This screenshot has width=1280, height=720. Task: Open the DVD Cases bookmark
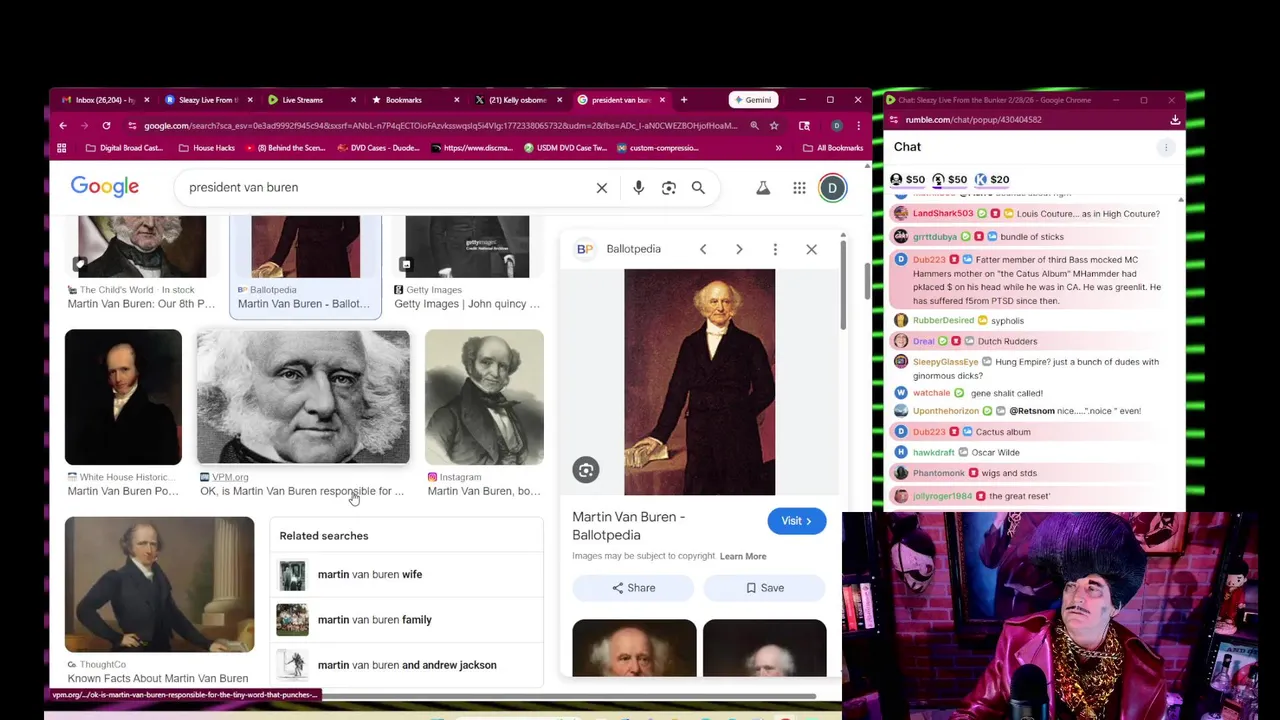click(x=378, y=148)
